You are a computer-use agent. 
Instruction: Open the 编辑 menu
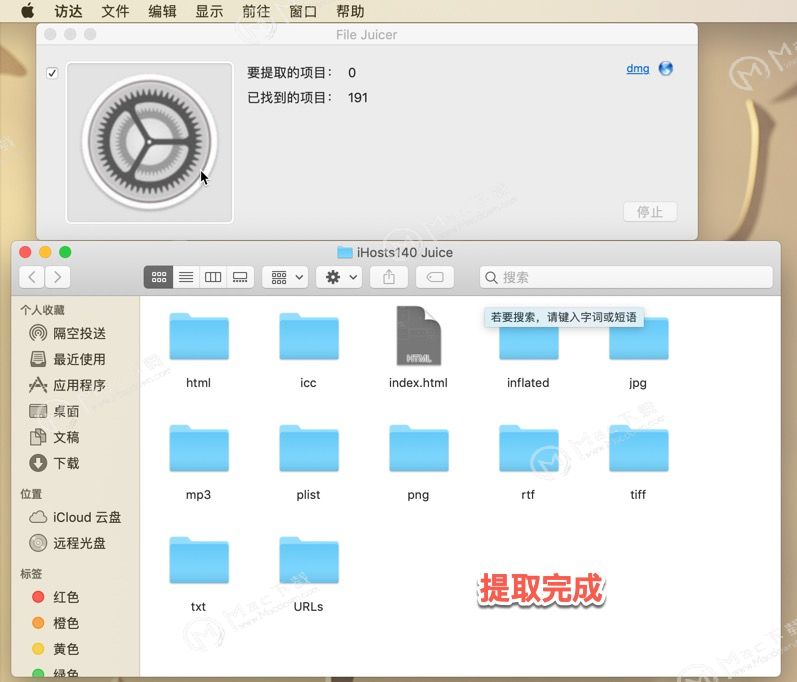click(x=162, y=11)
